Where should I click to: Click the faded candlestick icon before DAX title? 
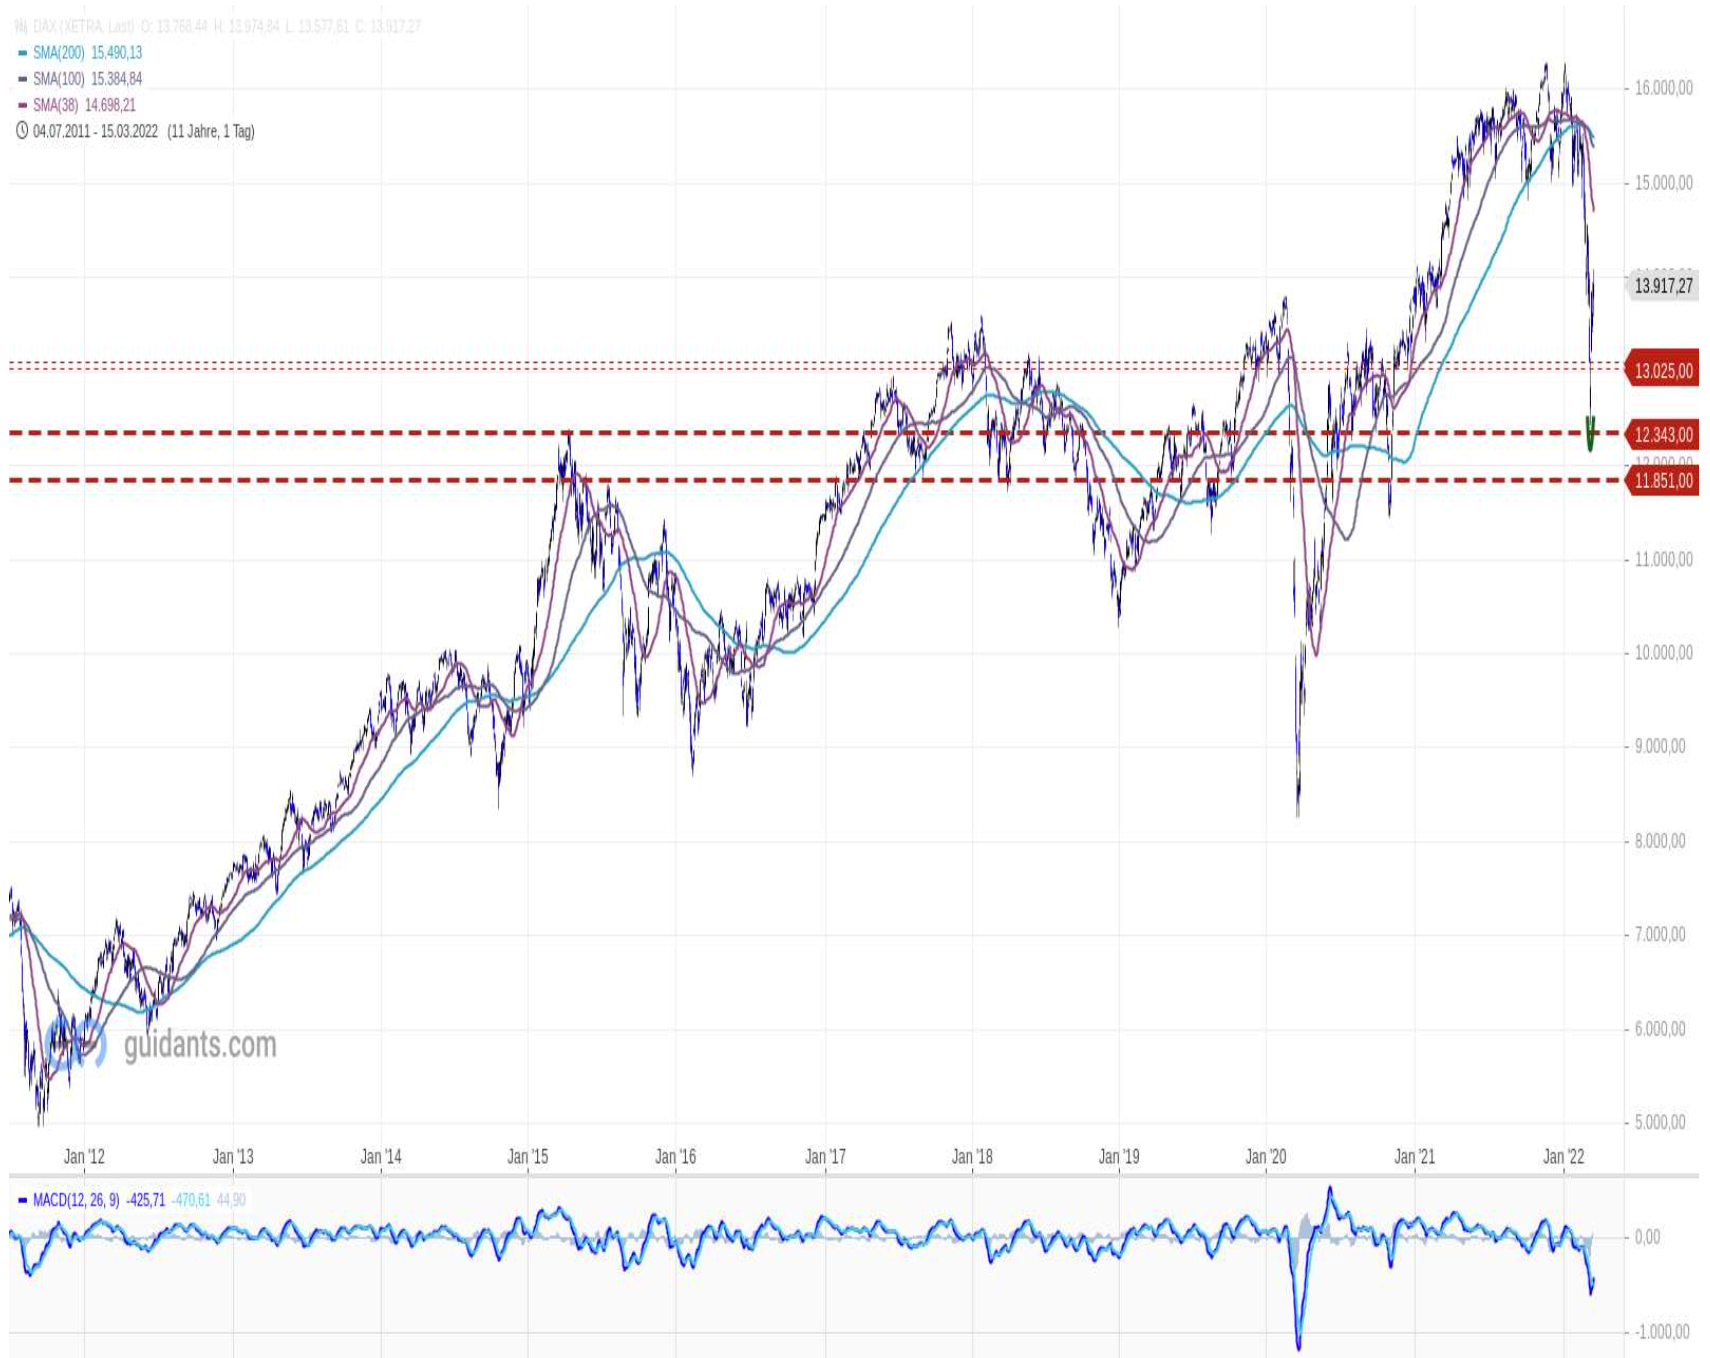(x=21, y=26)
